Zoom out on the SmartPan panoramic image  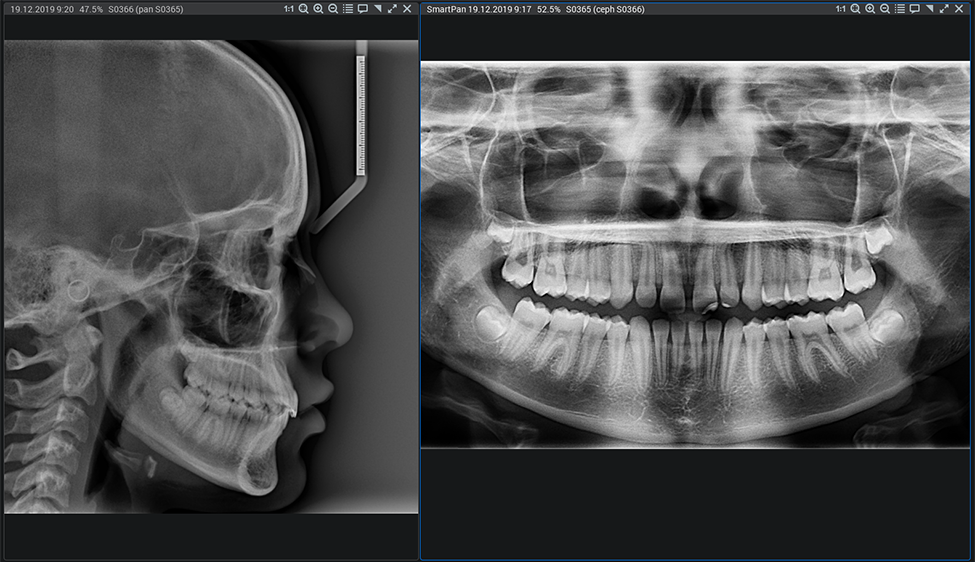click(x=886, y=9)
